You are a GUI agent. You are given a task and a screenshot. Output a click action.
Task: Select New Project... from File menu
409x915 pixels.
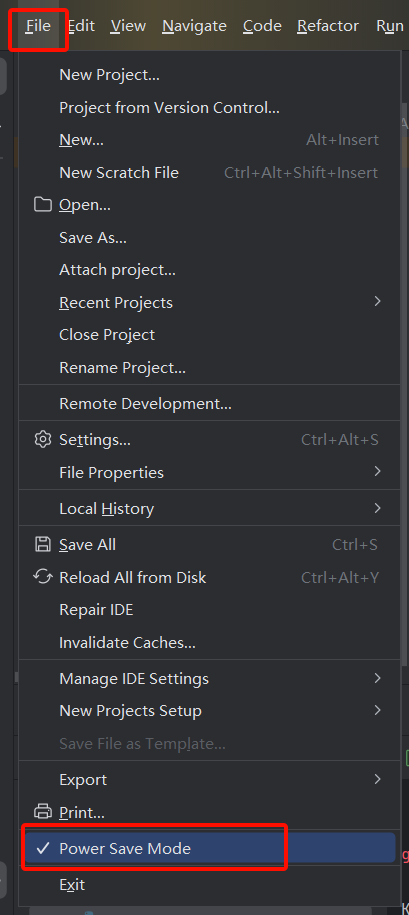click(x=109, y=75)
